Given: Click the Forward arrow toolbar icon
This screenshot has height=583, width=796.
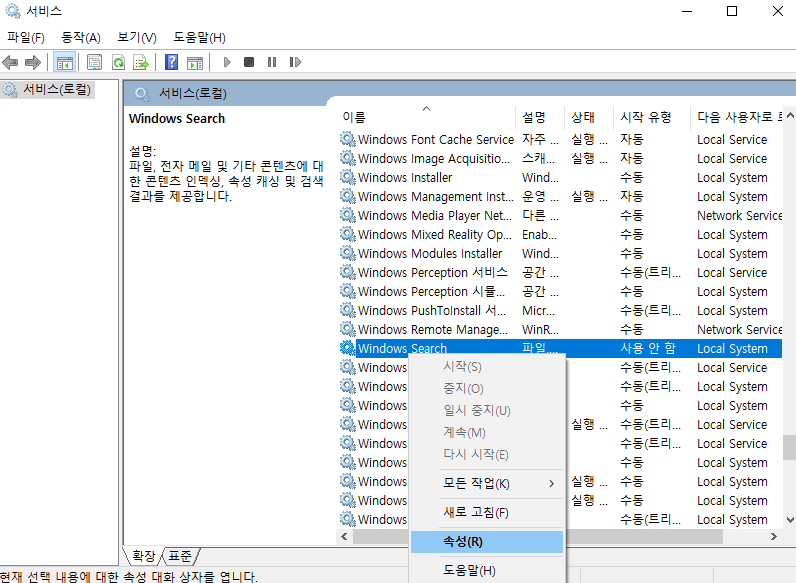Looking at the screenshot, I should click(32, 62).
